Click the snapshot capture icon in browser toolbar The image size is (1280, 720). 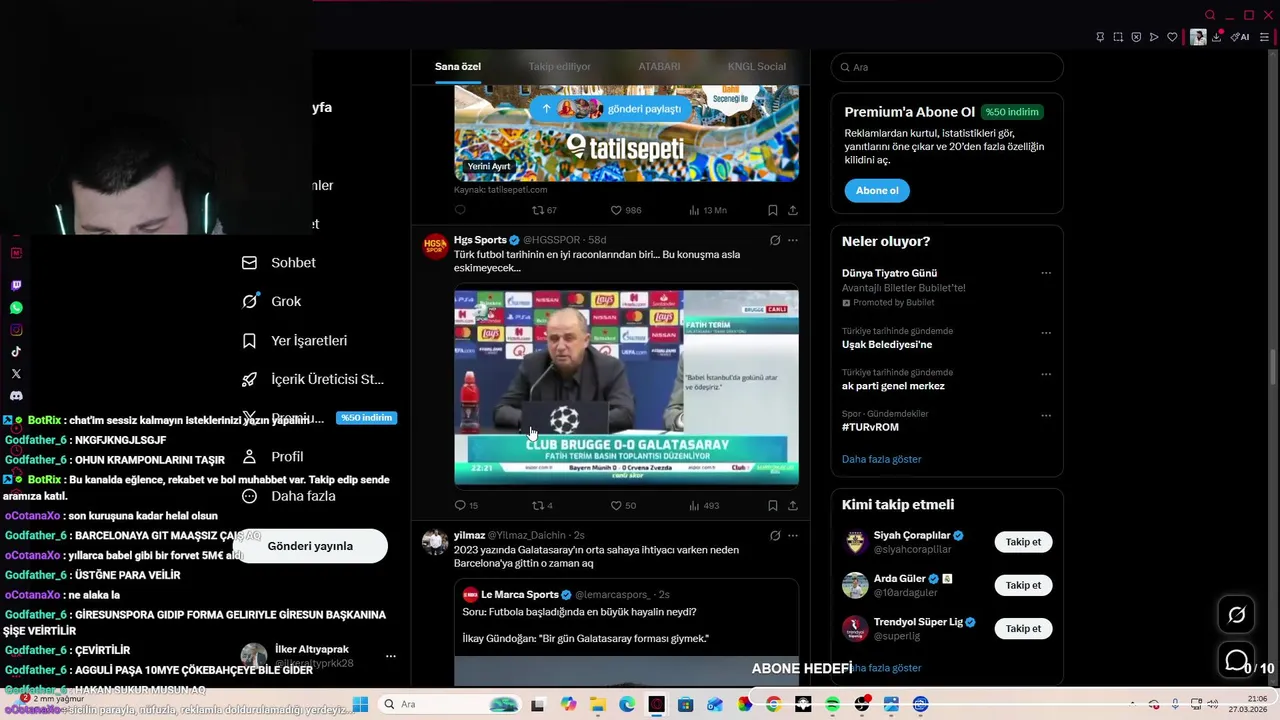(x=1118, y=37)
